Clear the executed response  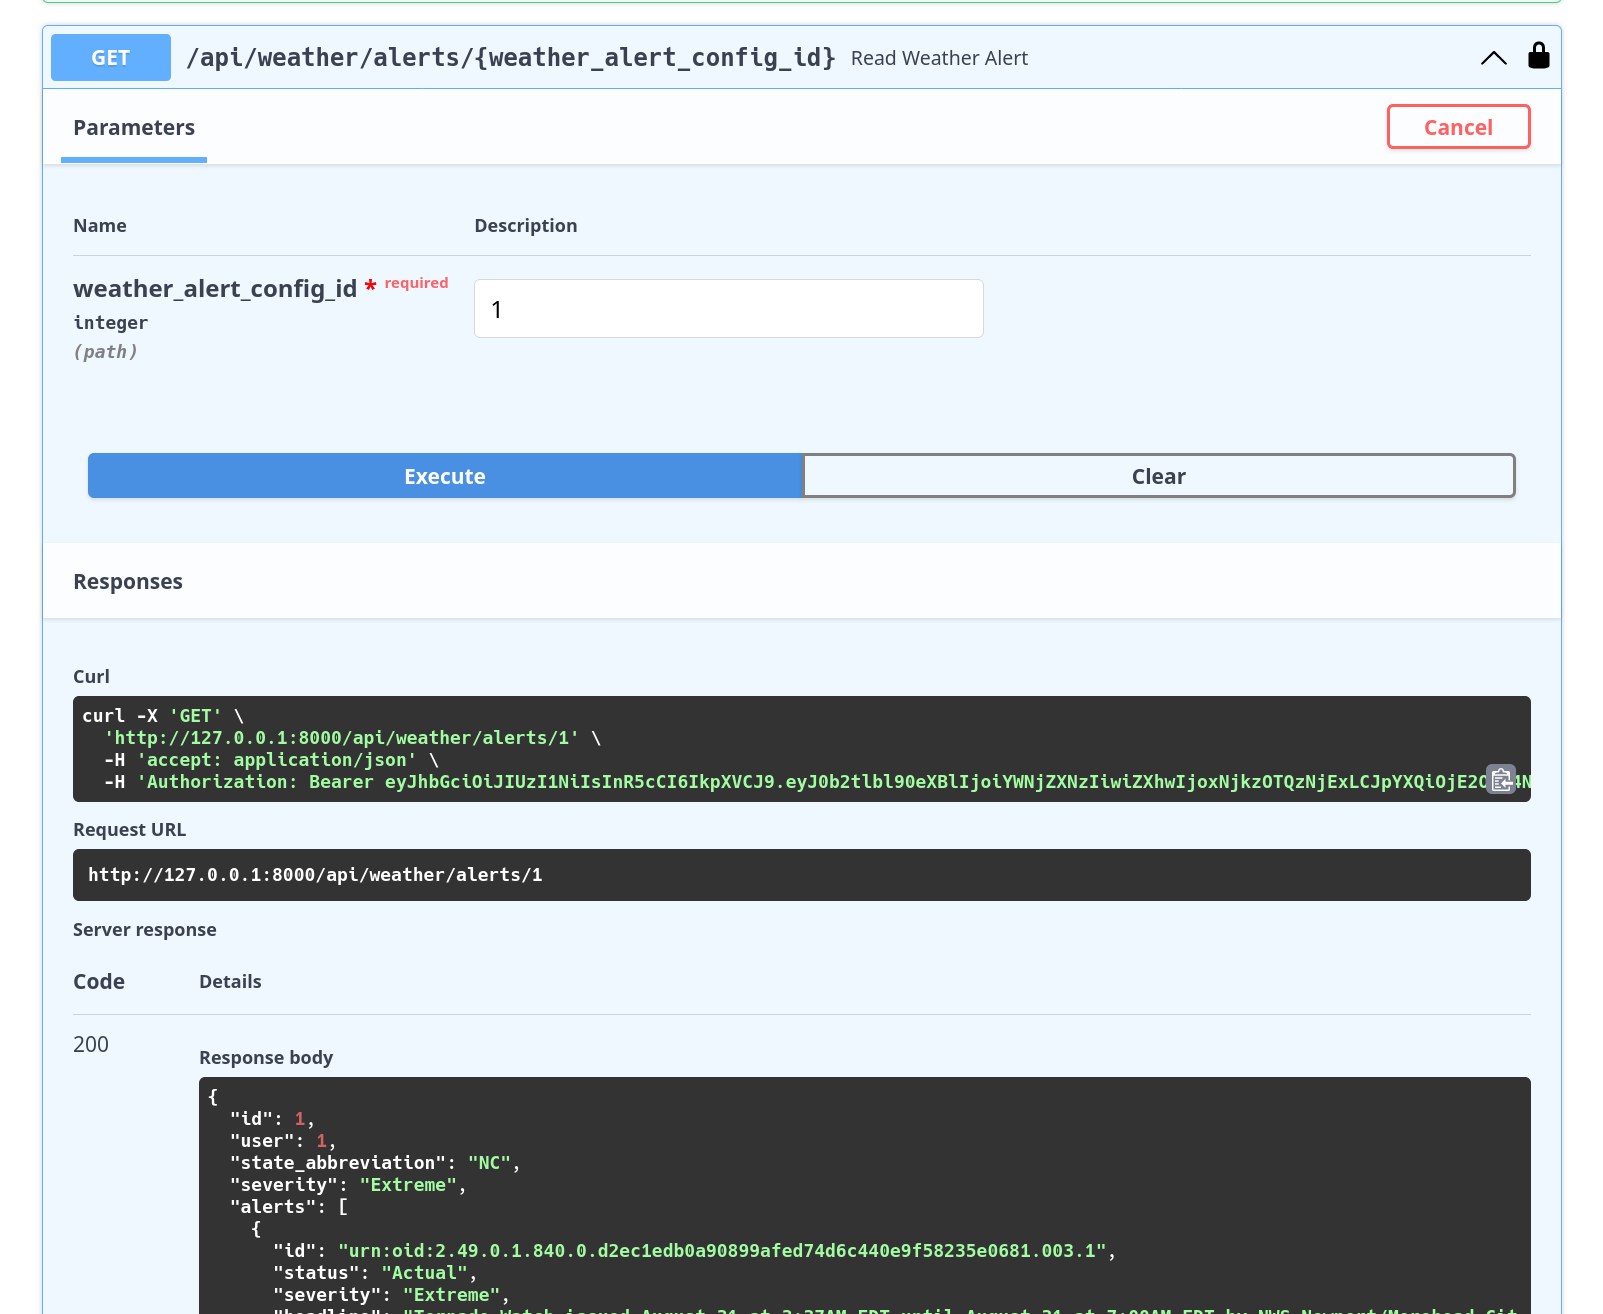tap(1159, 476)
